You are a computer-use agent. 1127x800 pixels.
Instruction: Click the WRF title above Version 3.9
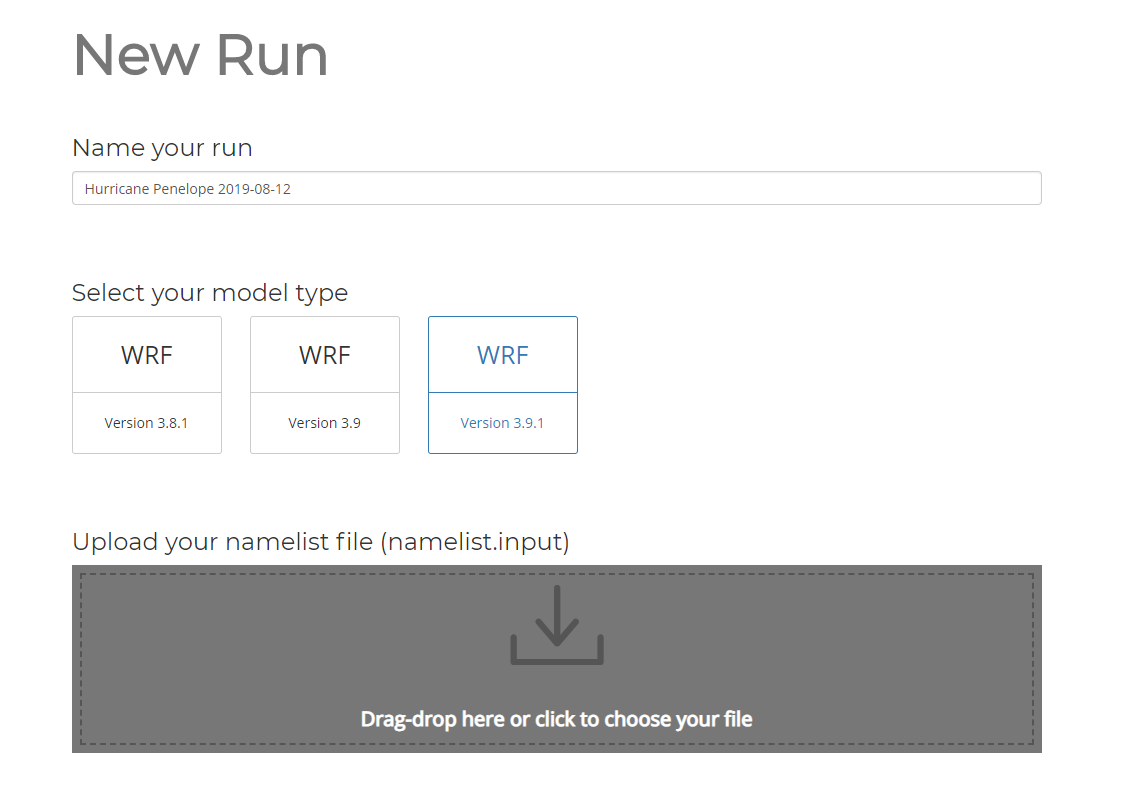tap(325, 355)
